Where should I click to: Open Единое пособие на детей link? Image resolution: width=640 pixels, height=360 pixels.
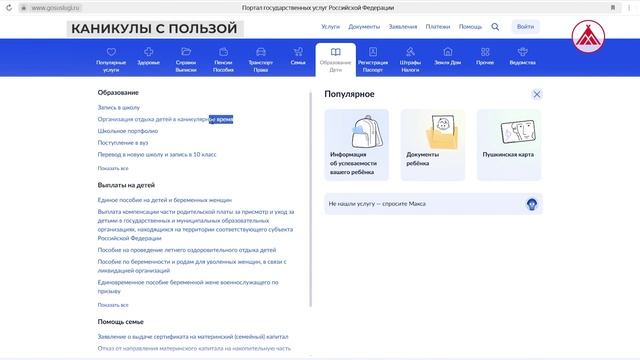coord(164,200)
